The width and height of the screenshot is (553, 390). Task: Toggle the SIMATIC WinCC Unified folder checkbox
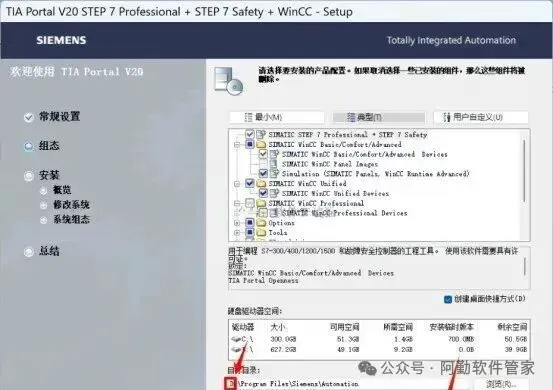point(250,183)
